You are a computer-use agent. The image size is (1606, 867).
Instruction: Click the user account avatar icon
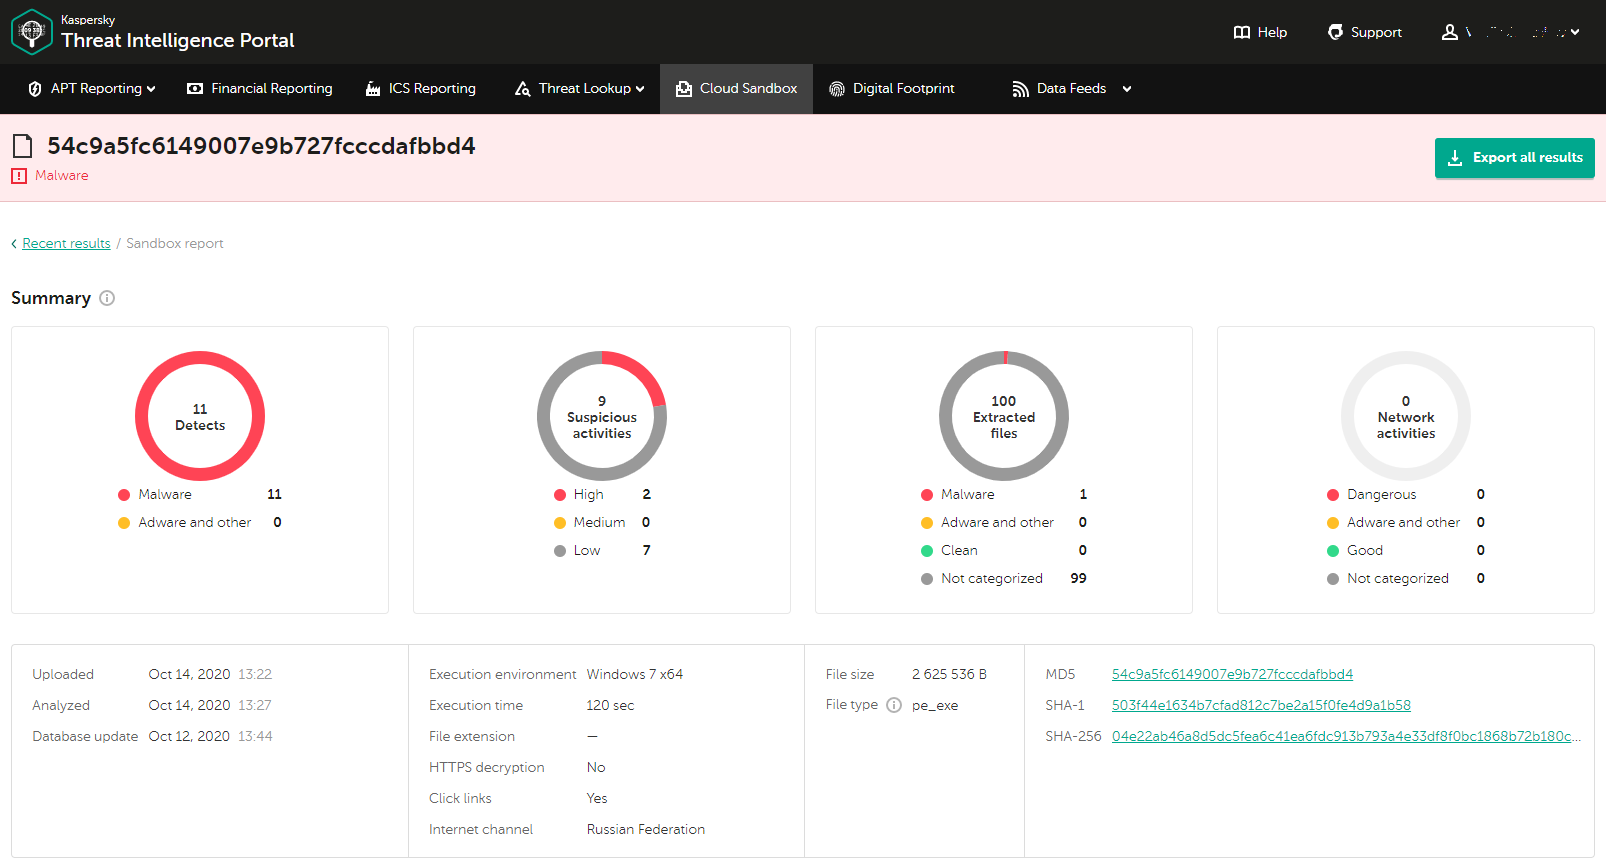1449,32
